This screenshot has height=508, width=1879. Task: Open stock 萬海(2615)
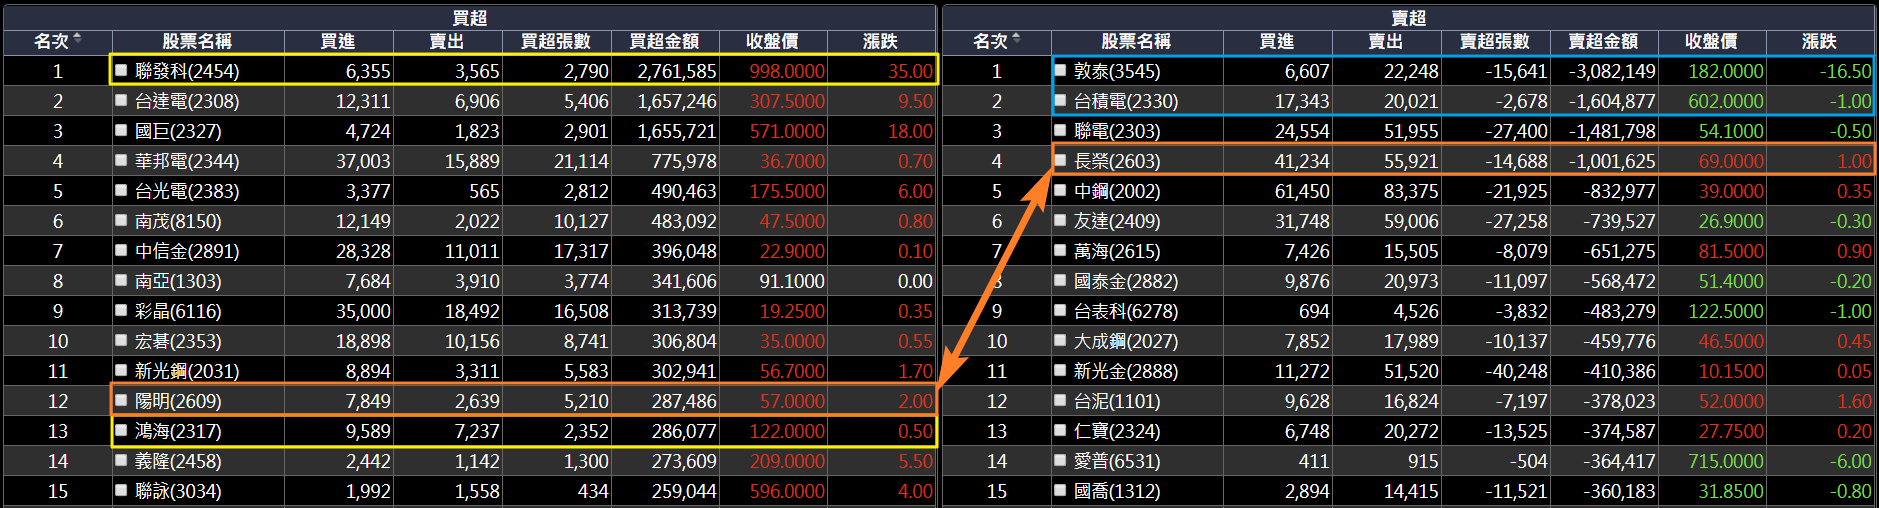(1117, 251)
